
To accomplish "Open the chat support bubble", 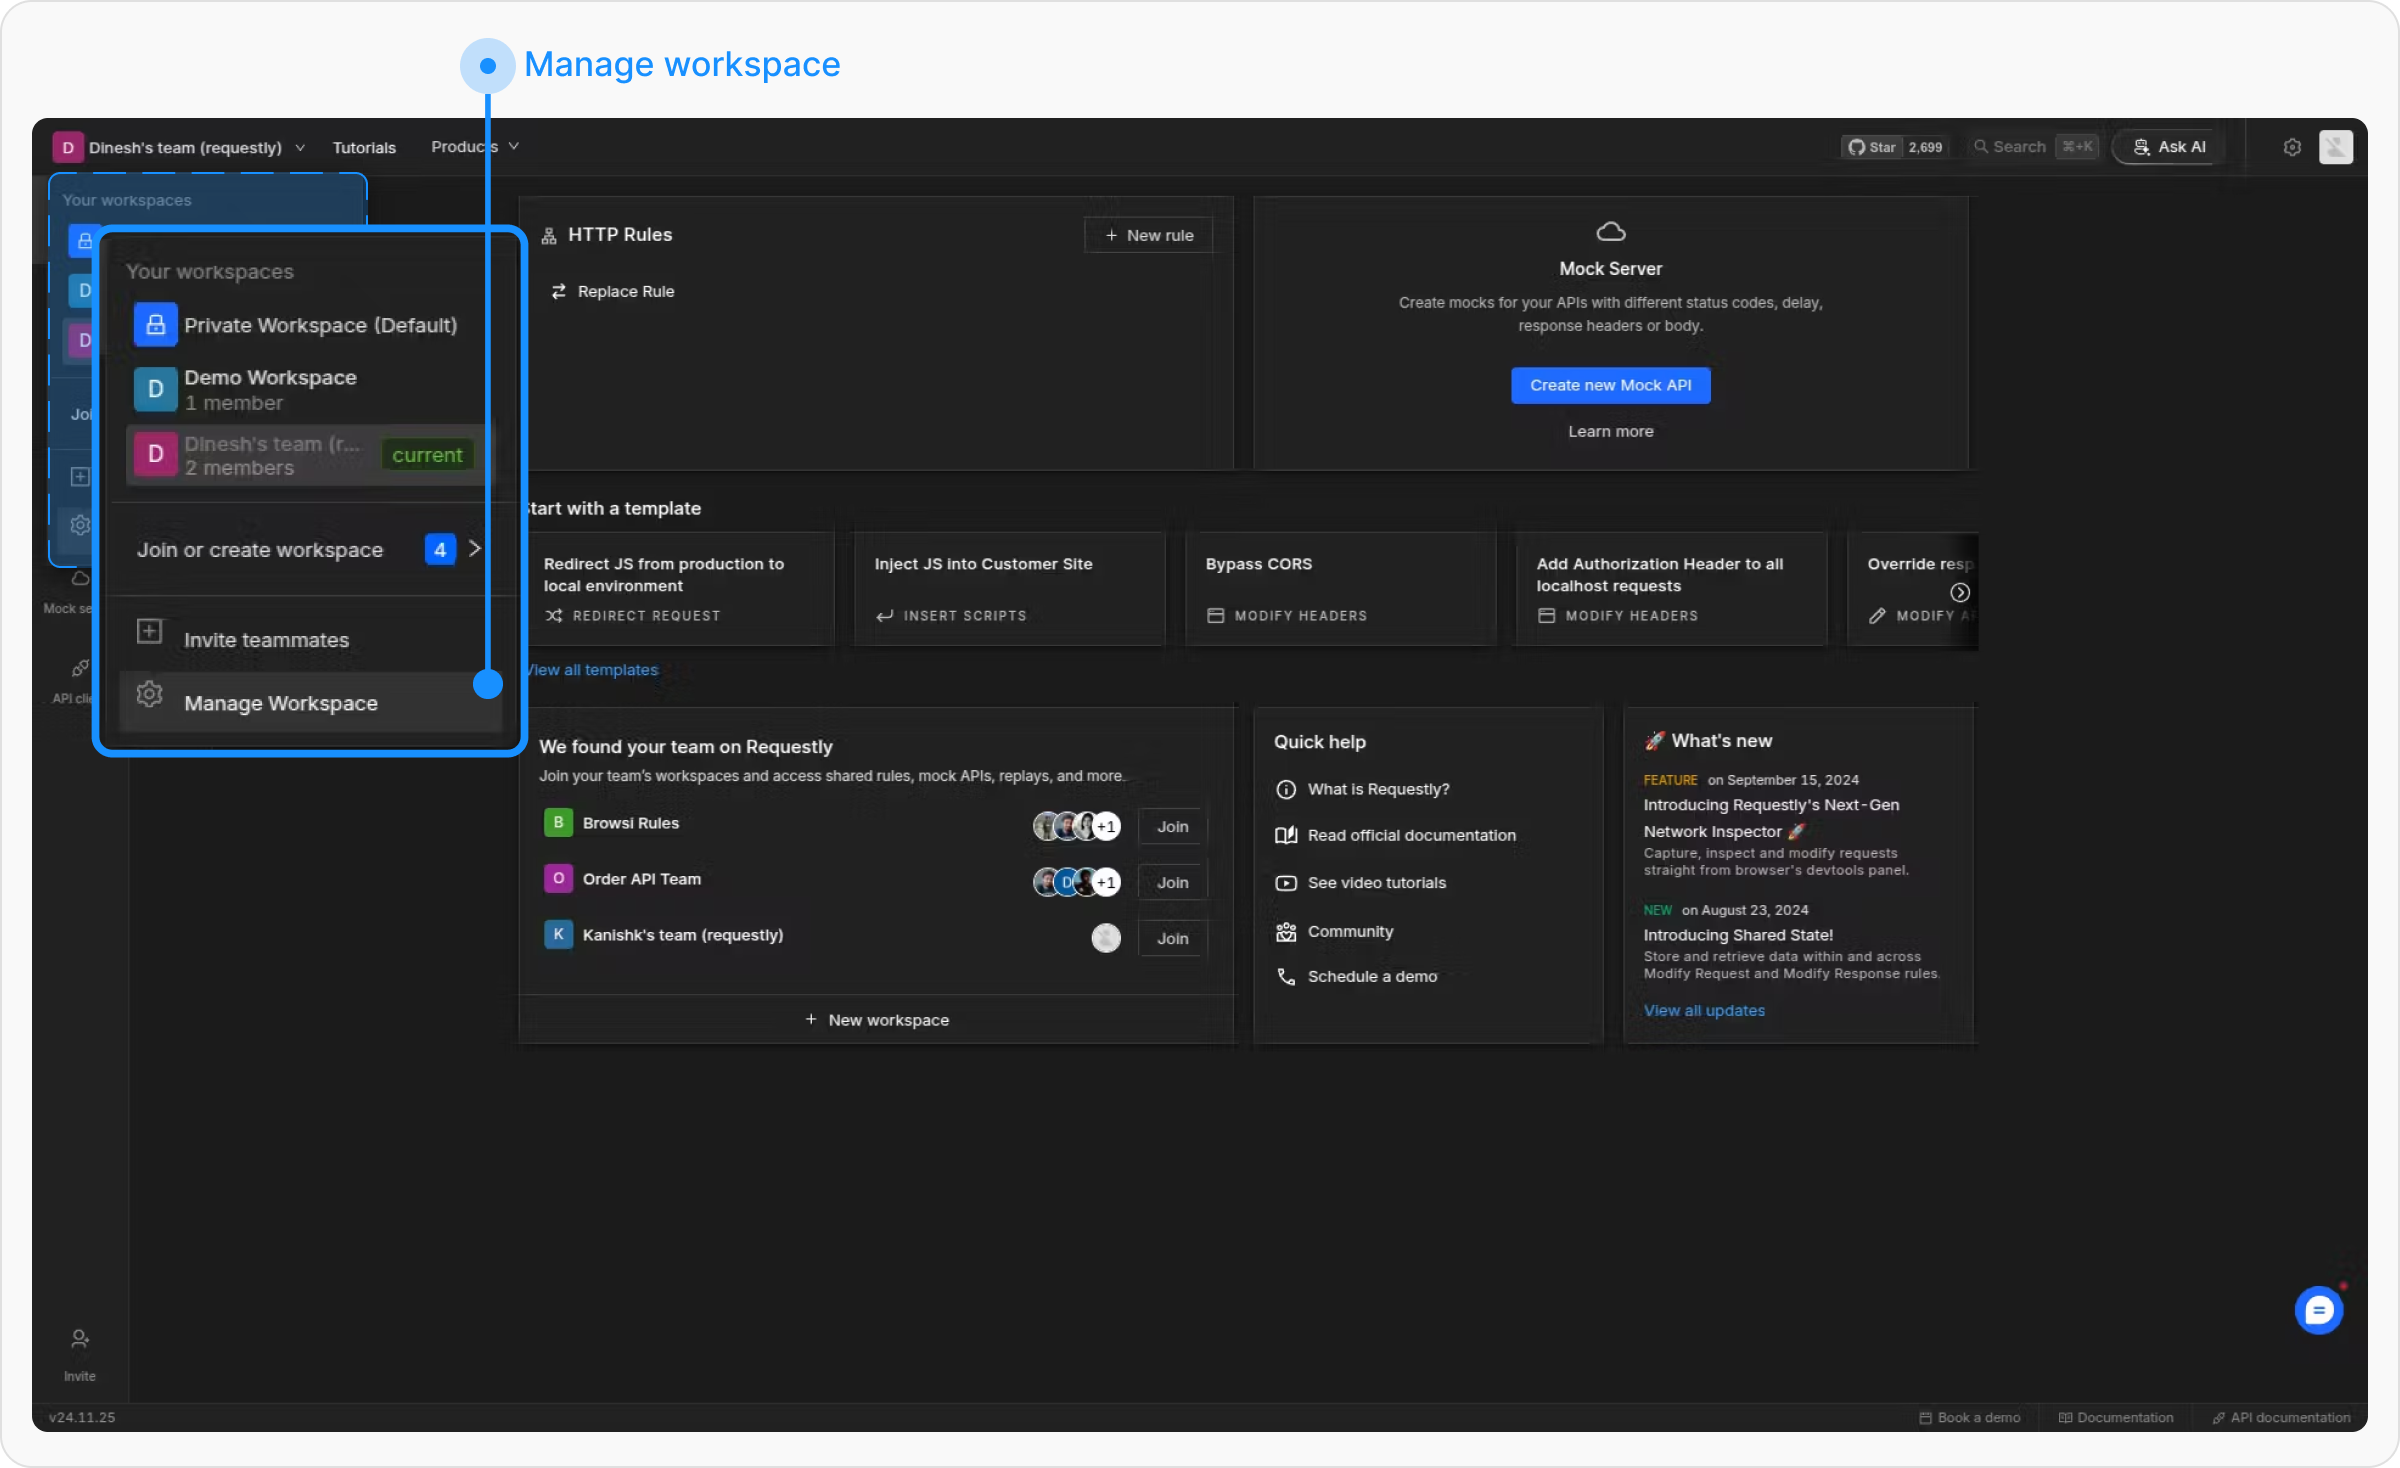I will 2318,1310.
